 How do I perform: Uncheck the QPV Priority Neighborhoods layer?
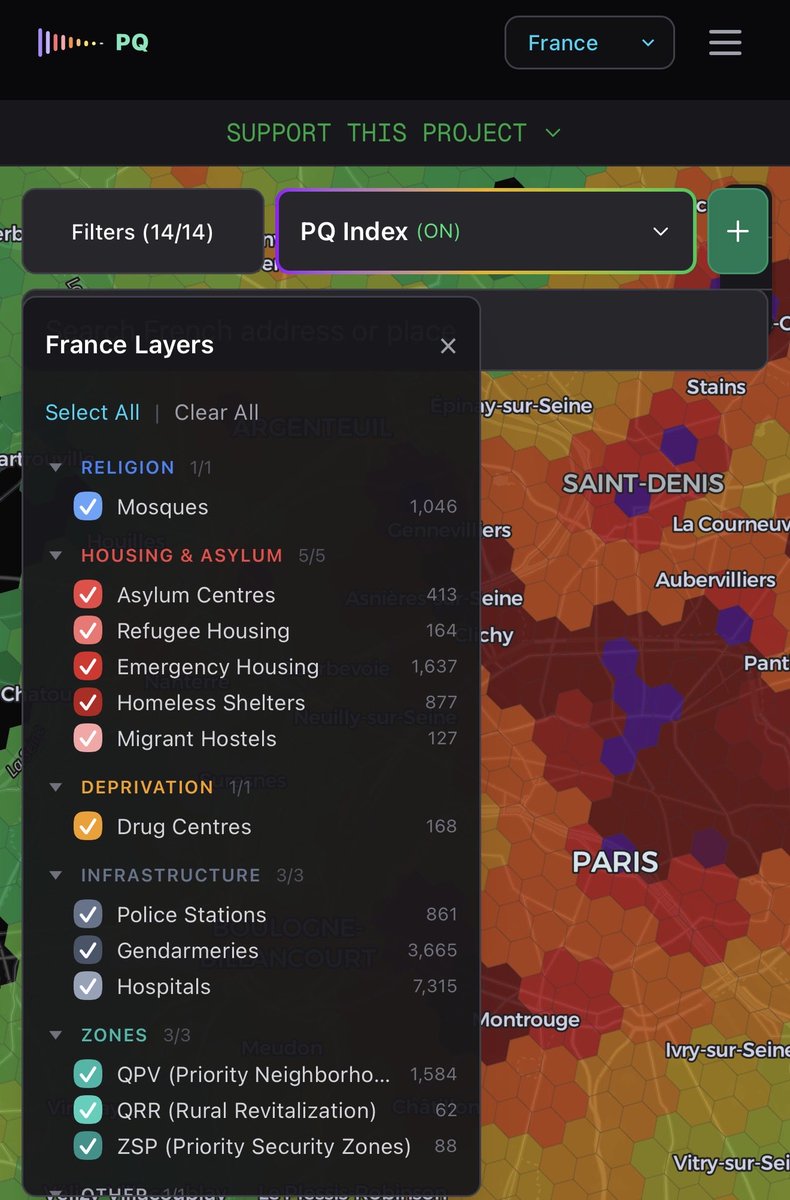point(88,1075)
